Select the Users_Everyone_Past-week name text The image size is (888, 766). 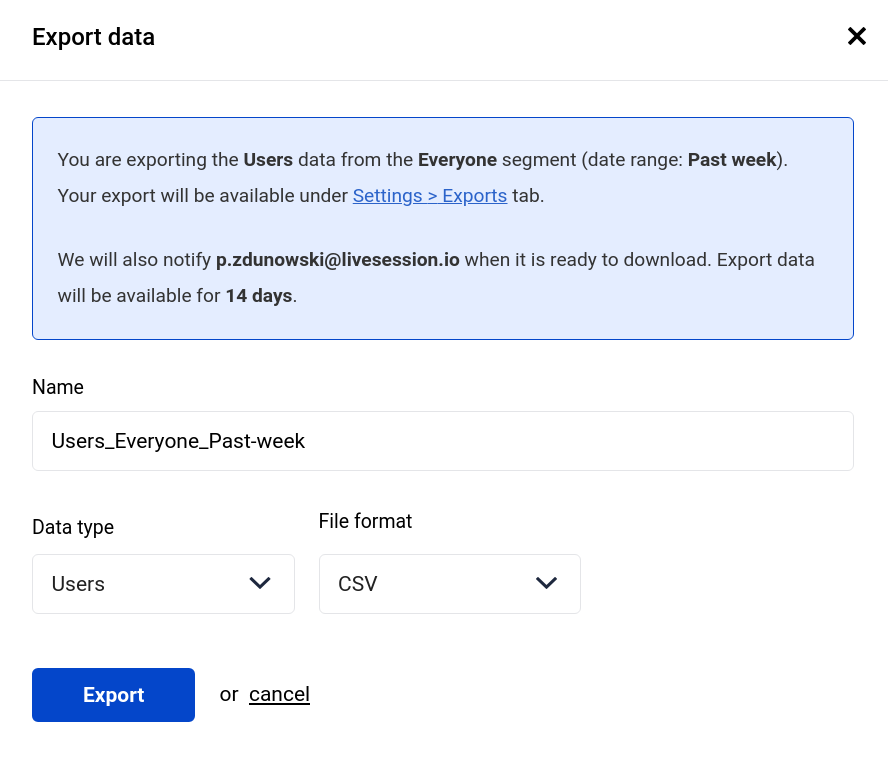pos(178,440)
